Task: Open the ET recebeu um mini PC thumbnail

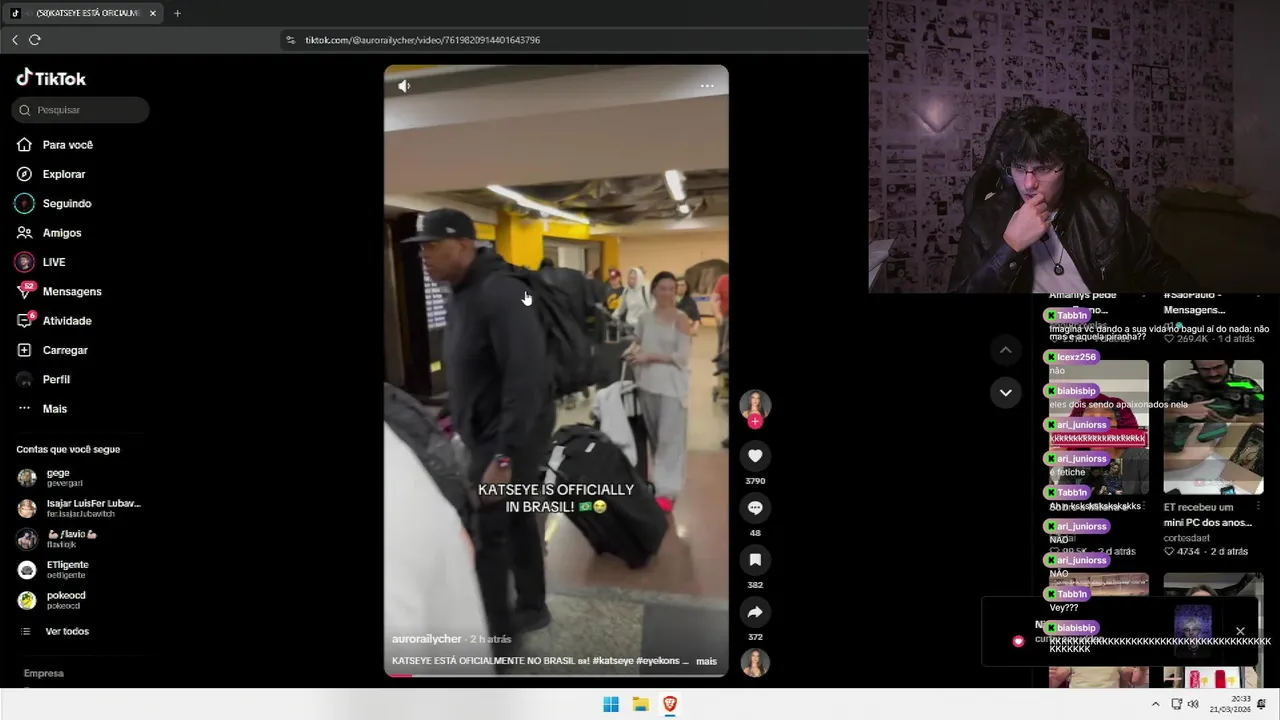Action: 1213,427
